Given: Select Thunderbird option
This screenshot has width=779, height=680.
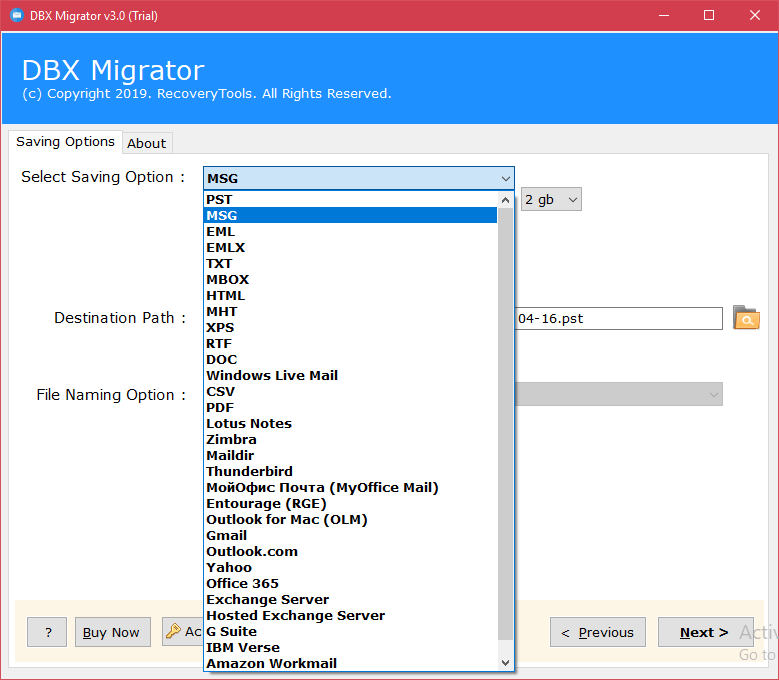Looking at the screenshot, I should [x=351, y=471].
